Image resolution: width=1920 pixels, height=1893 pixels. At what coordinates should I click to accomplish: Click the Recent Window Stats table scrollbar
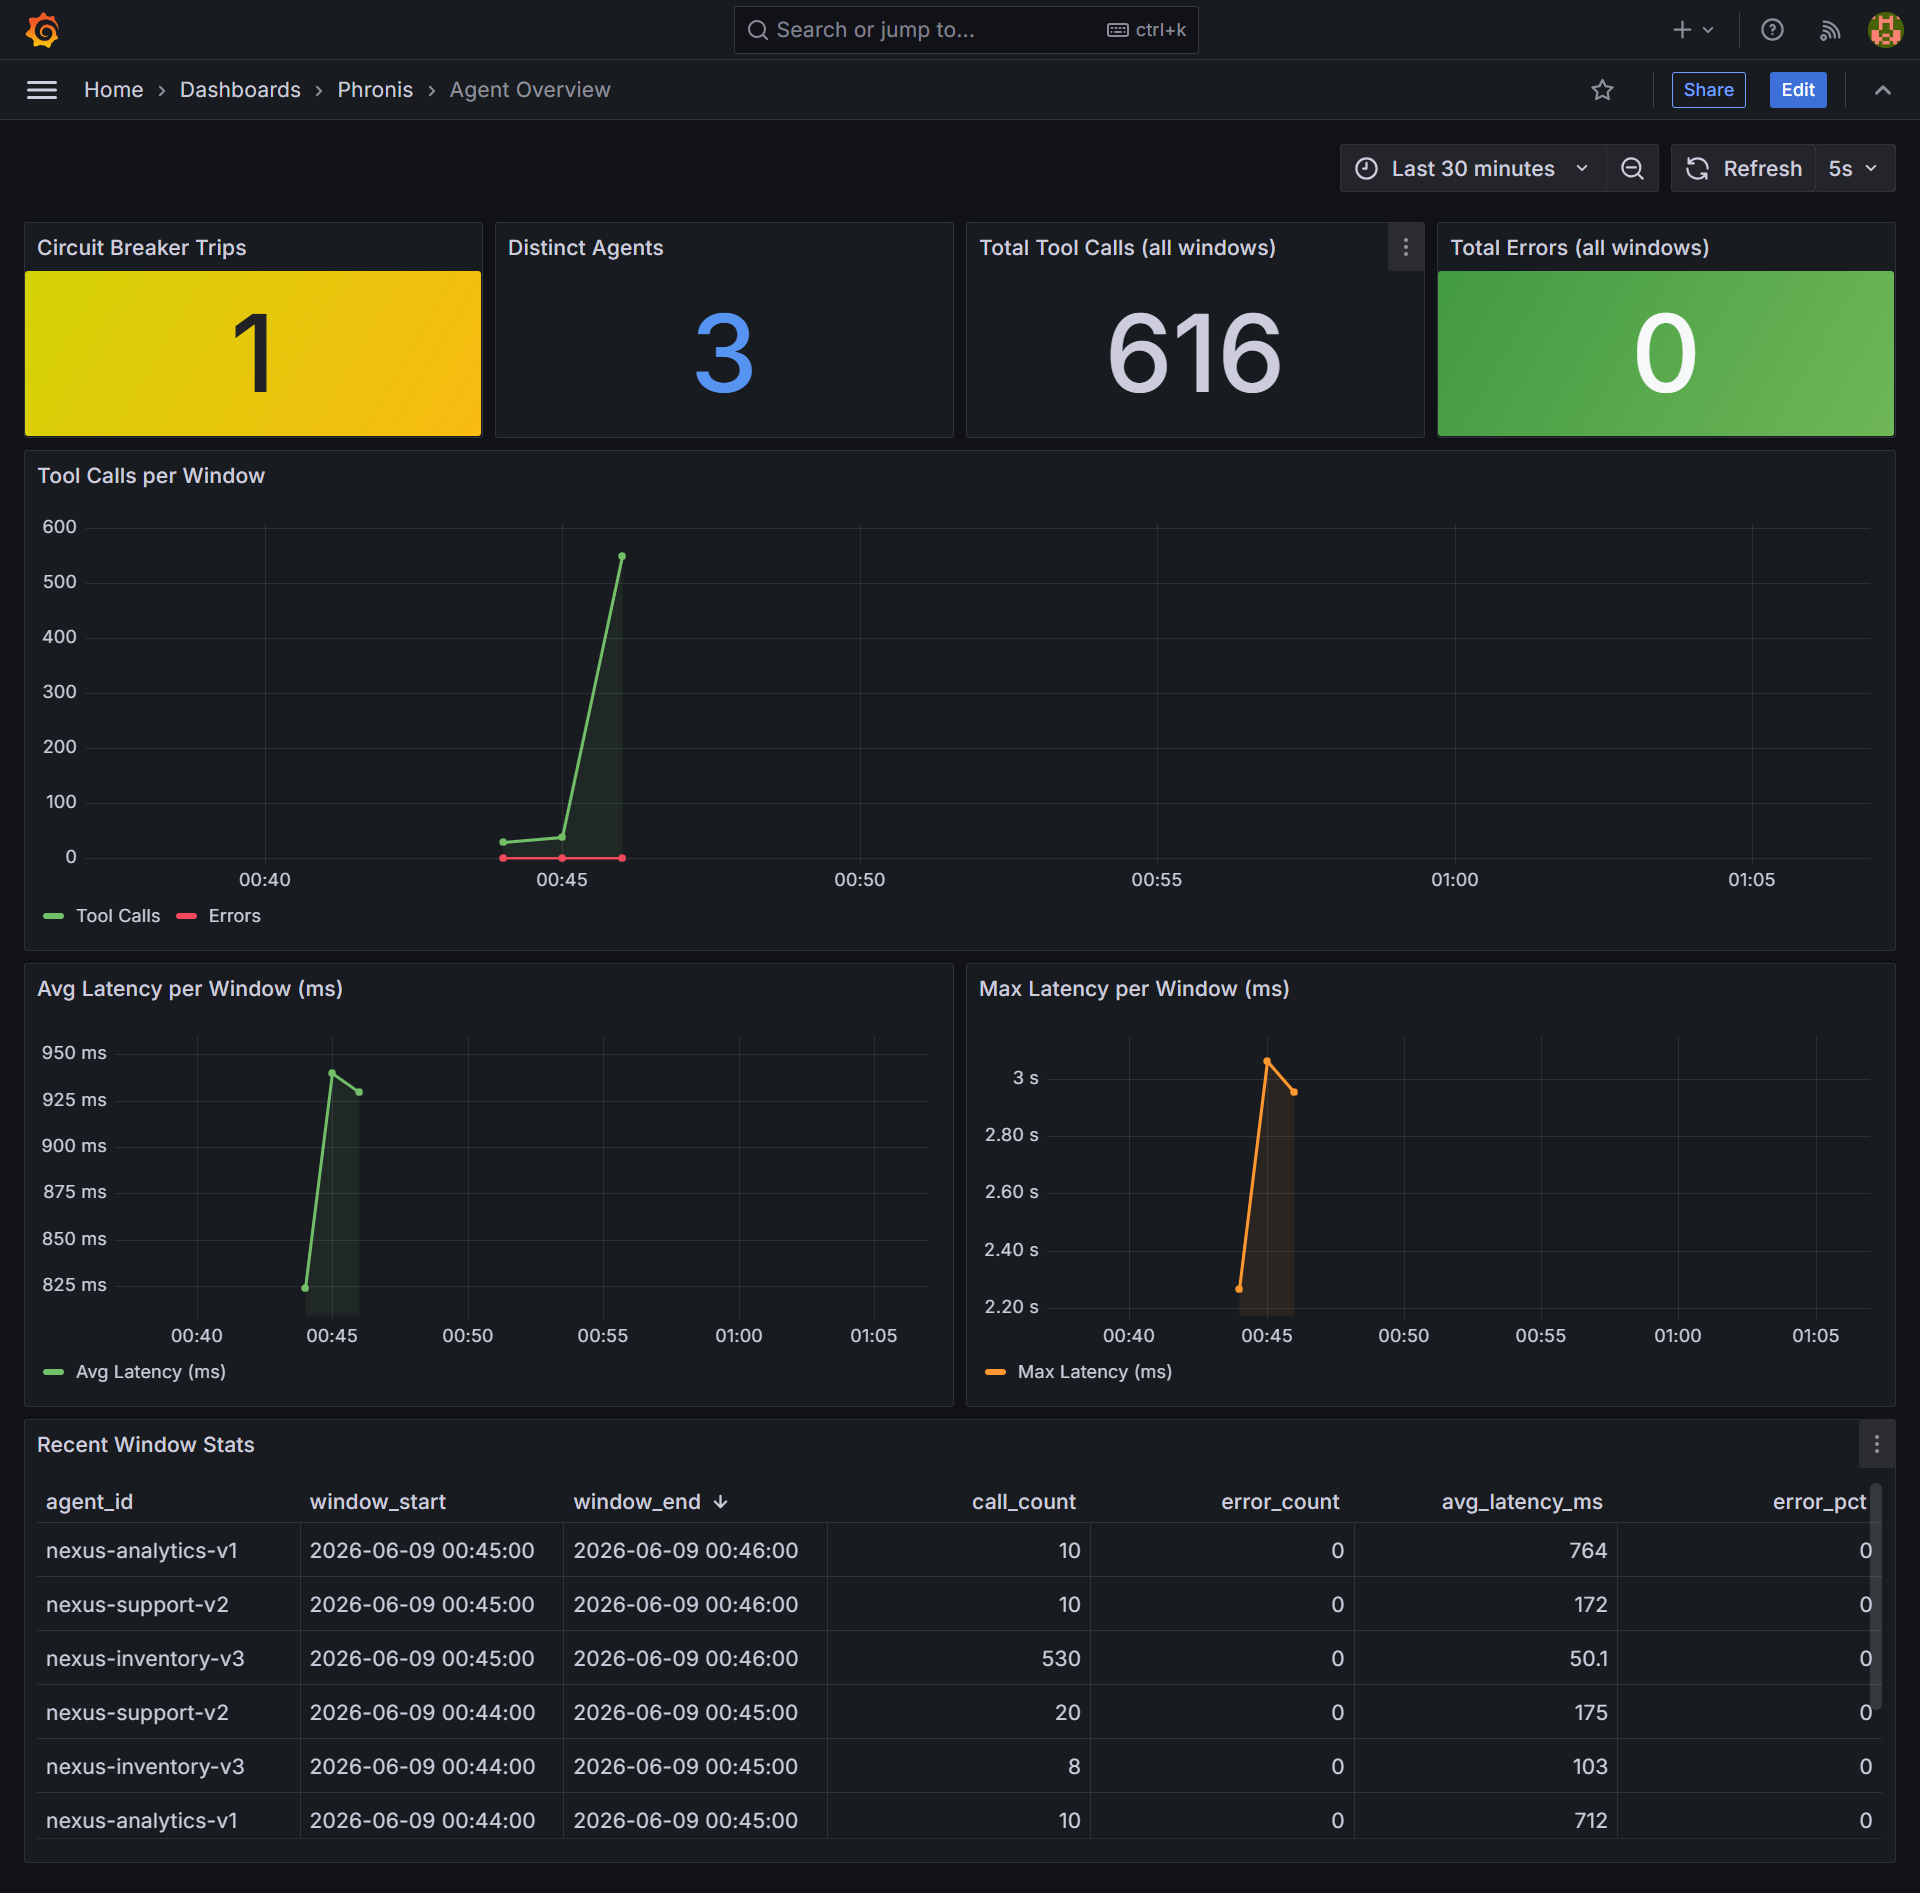[1876, 1598]
